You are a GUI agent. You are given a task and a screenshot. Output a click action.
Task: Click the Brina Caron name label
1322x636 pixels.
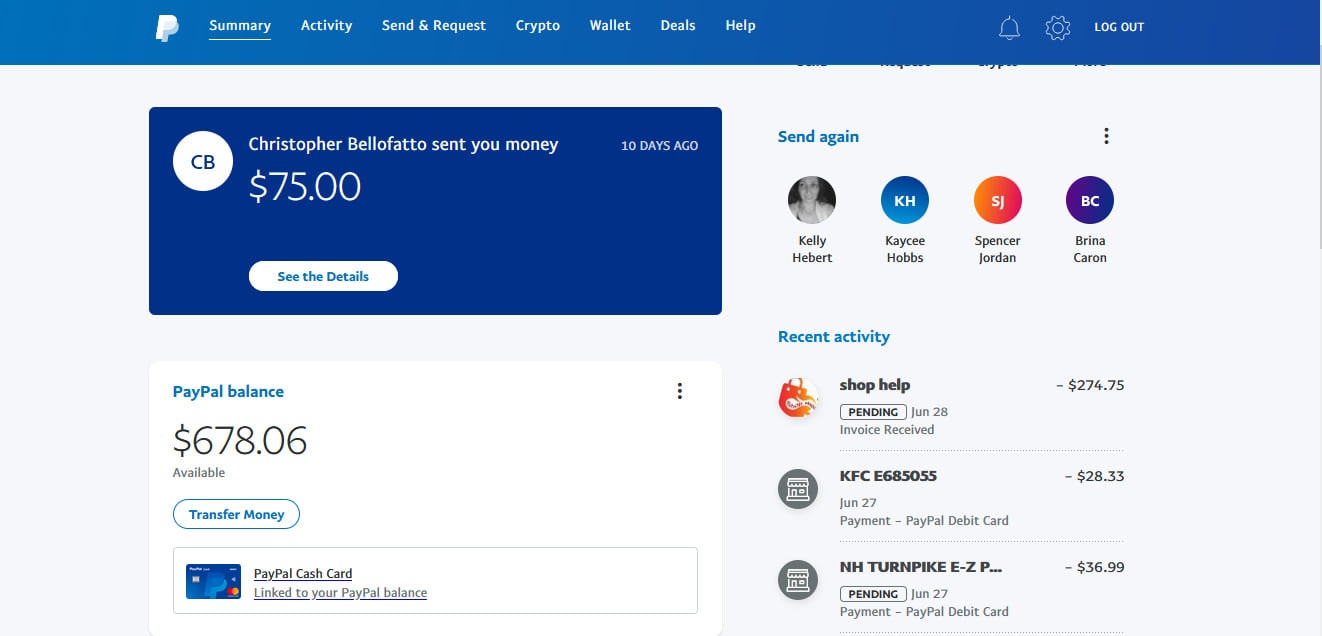[x=1090, y=249]
